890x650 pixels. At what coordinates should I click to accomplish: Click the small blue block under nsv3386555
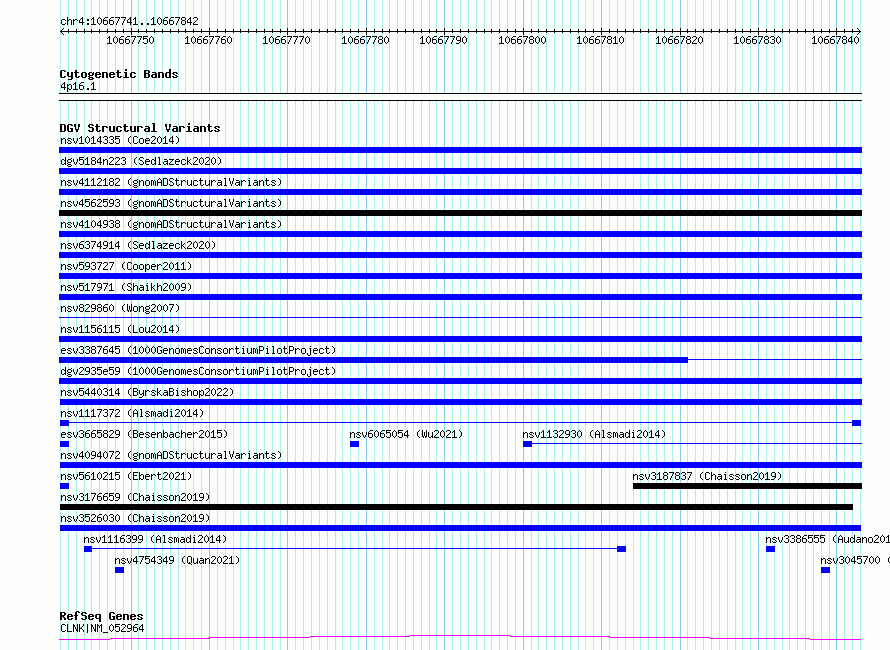click(x=770, y=549)
